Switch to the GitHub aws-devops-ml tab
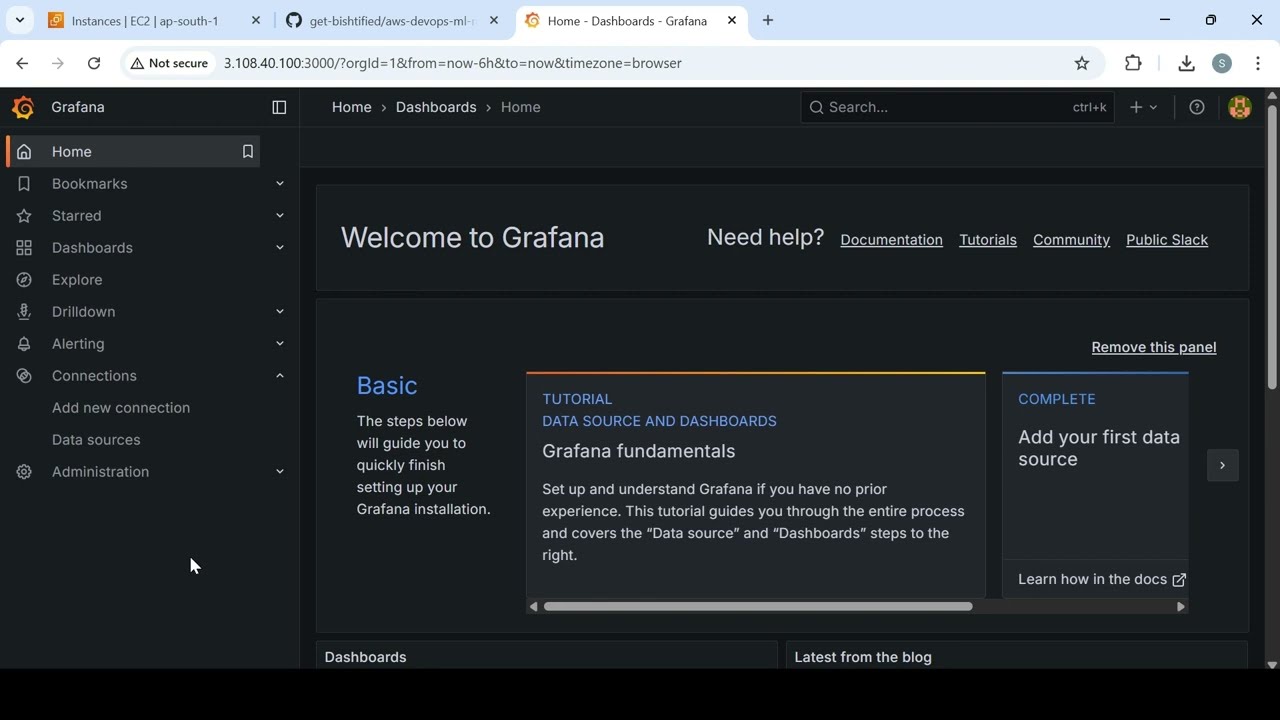This screenshot has height=720, width=1280. coord(393,20)
